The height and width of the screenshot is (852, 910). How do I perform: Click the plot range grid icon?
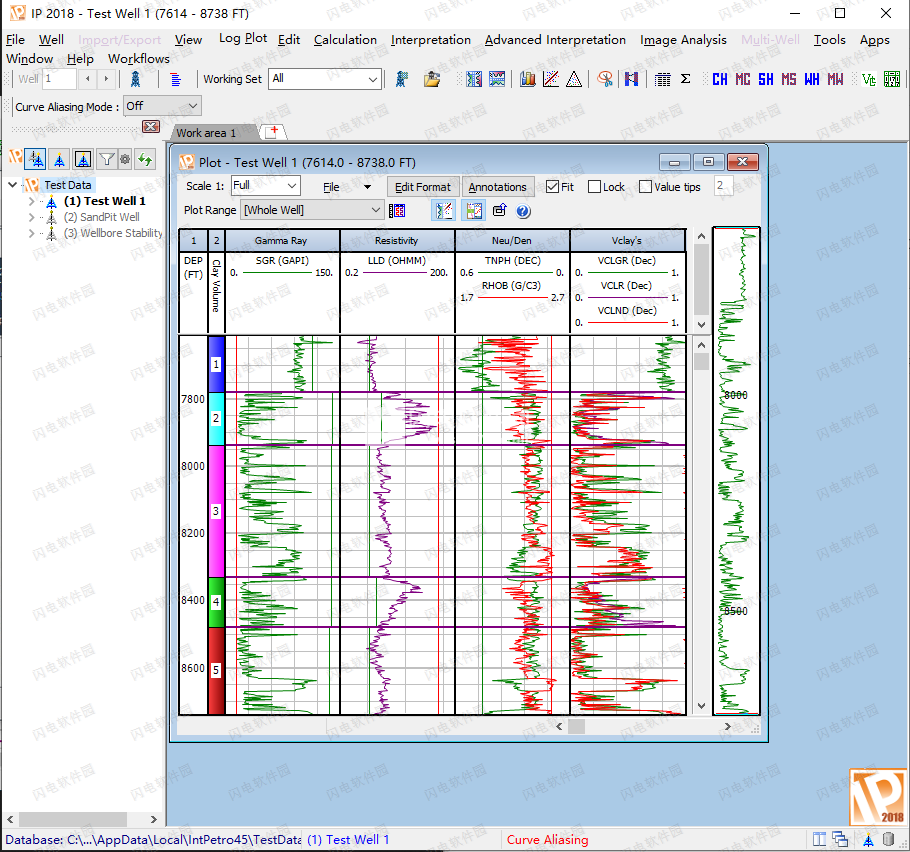[x=397, y=211]
